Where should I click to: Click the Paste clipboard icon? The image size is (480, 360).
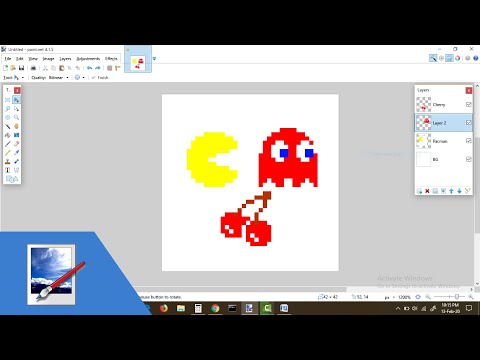[x=61, y=68]
